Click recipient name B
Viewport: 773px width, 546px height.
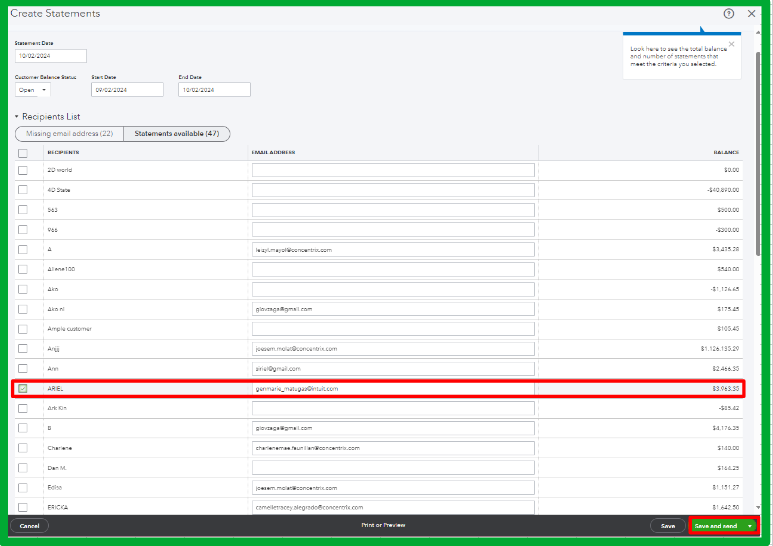[x=49, y=428]
